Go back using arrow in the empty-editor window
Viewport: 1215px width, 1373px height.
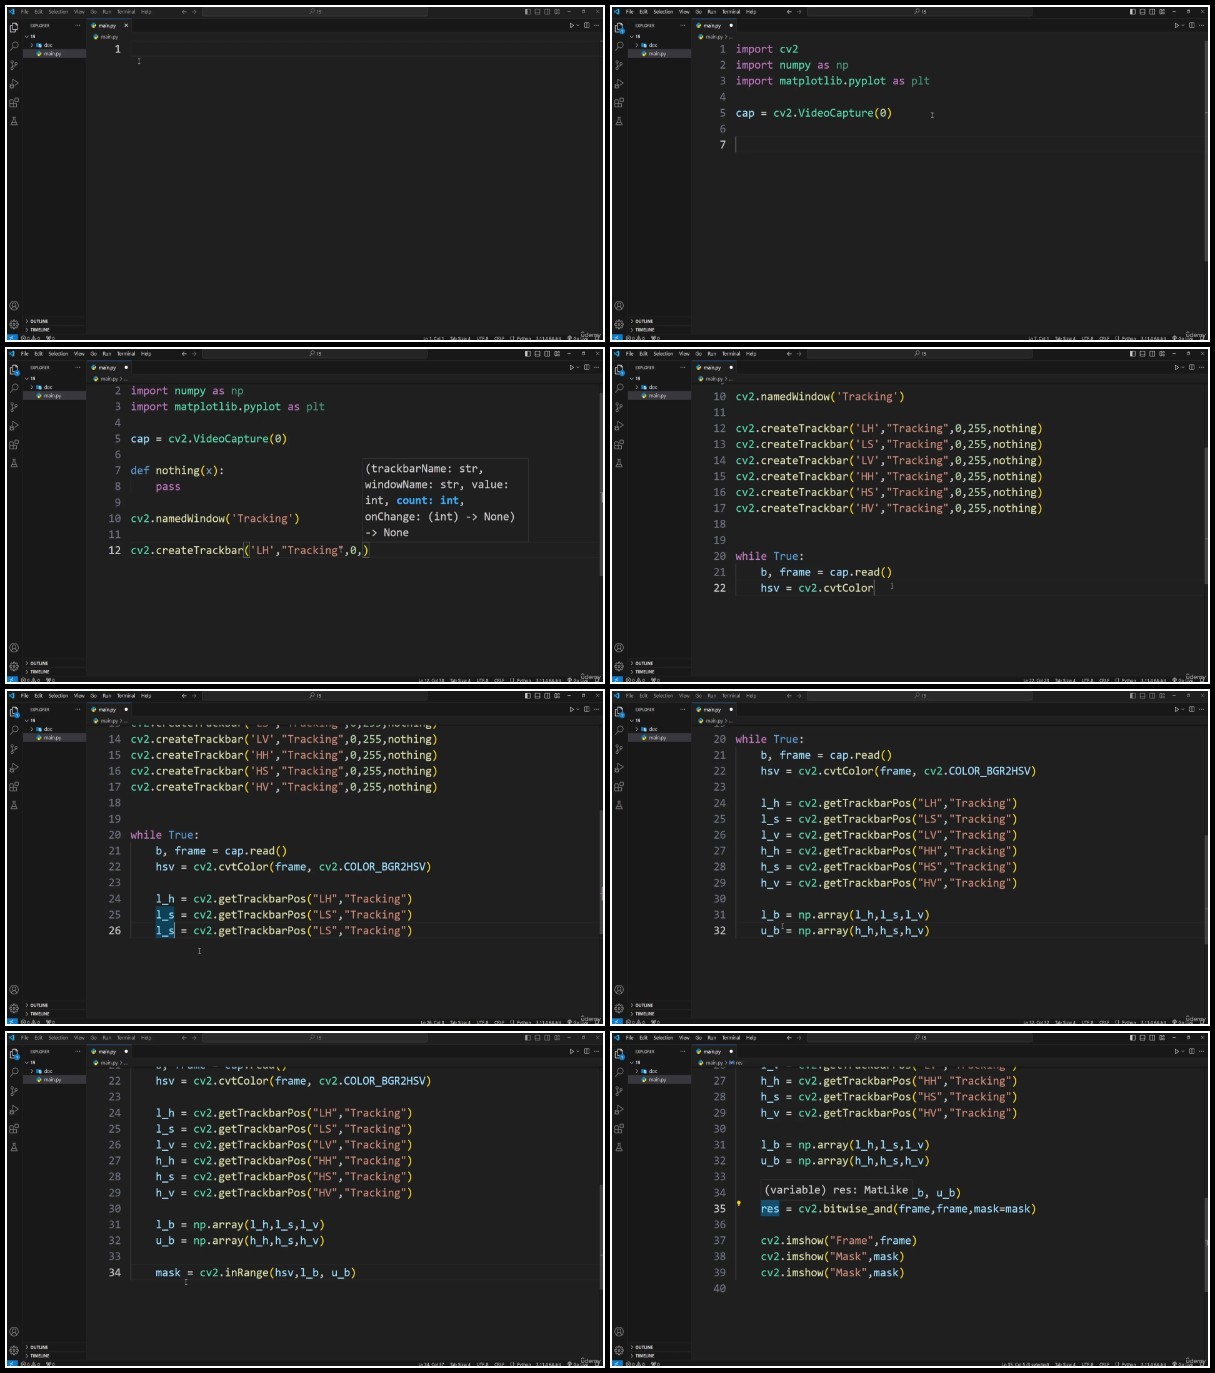[x=184, y=12]
